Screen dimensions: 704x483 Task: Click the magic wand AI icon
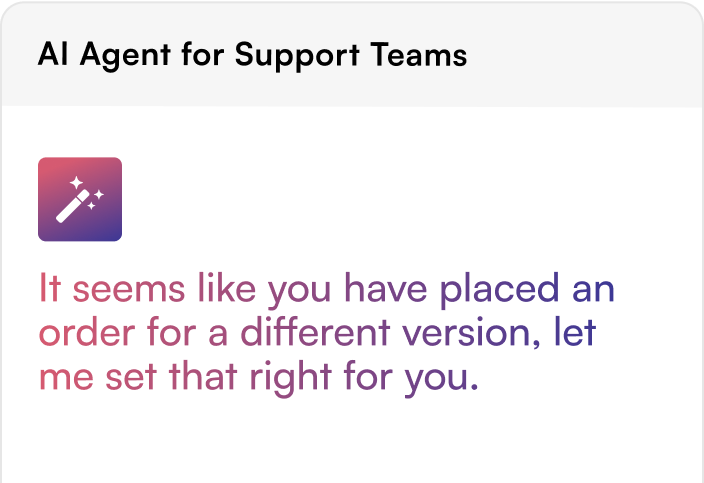pyautogui.click(x=80, y=199)
